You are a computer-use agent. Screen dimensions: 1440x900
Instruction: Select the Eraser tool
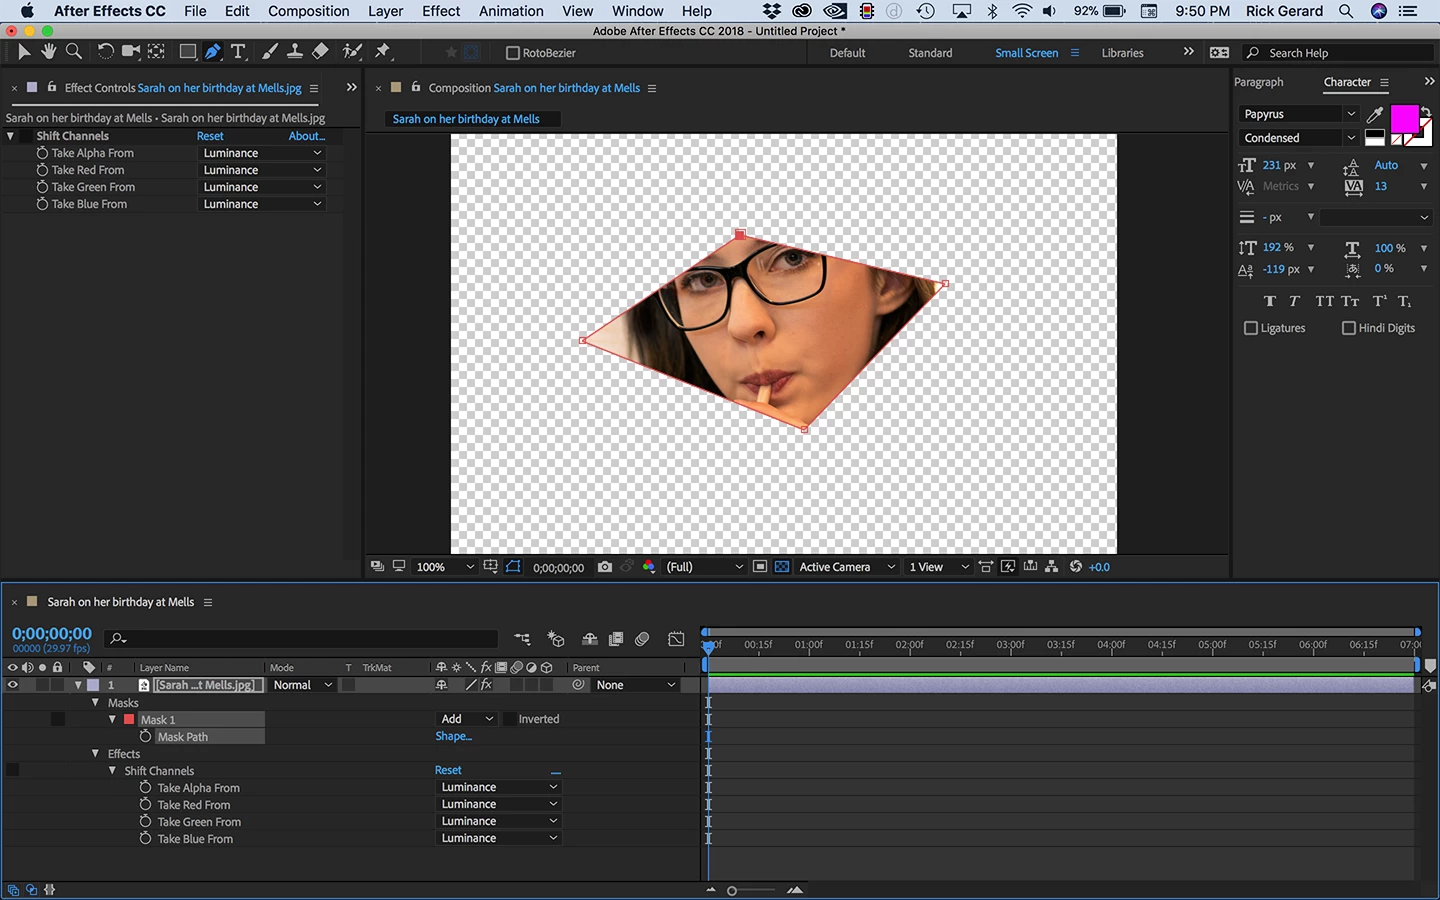(320, 52)
